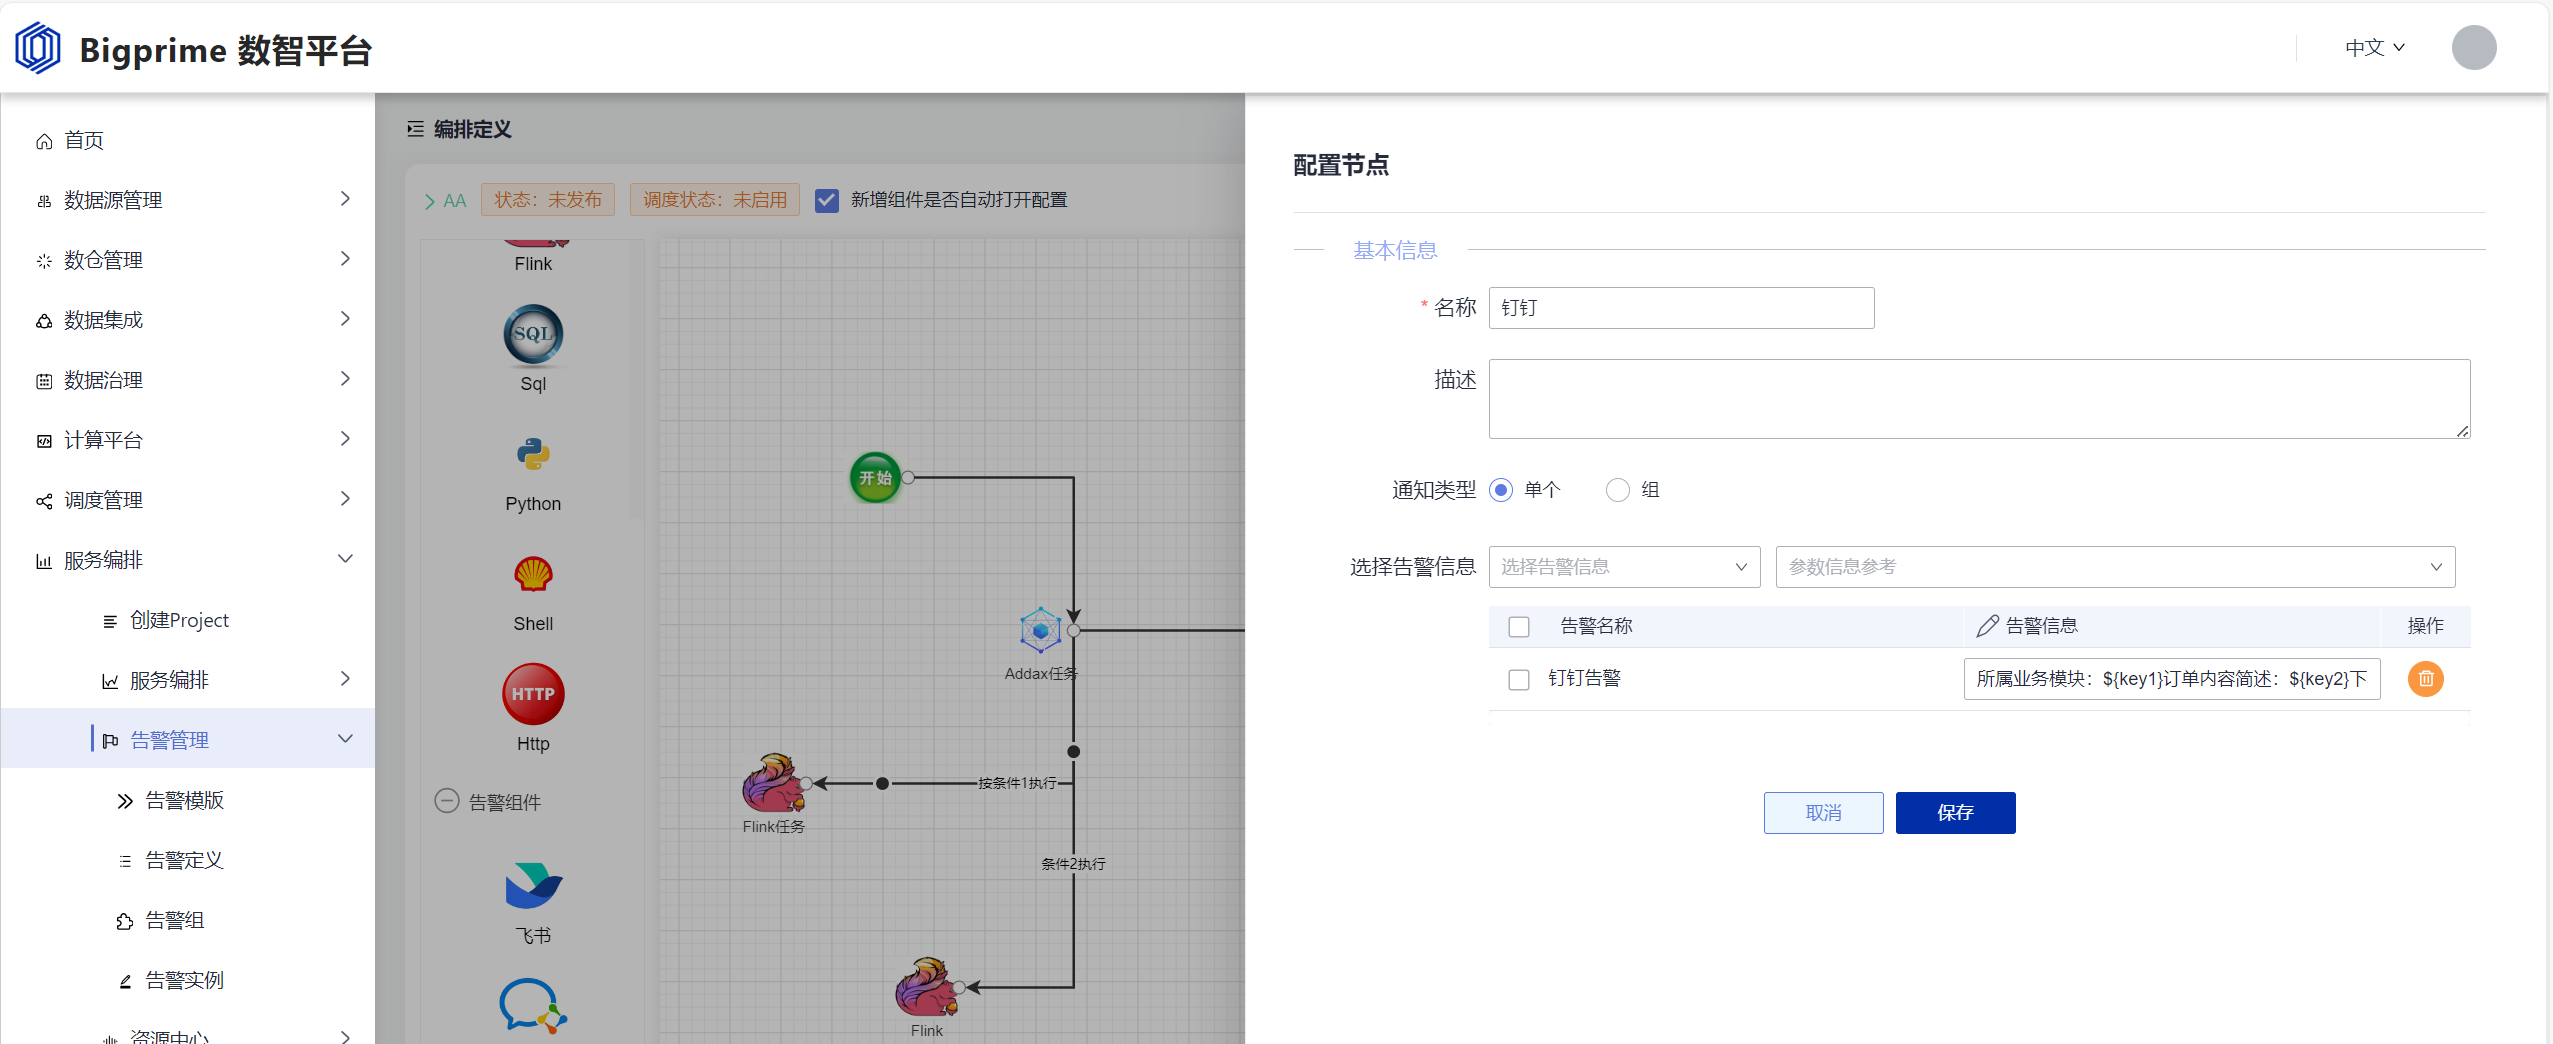Expand the nested 服务编排 submenu

tap(188, 680)
